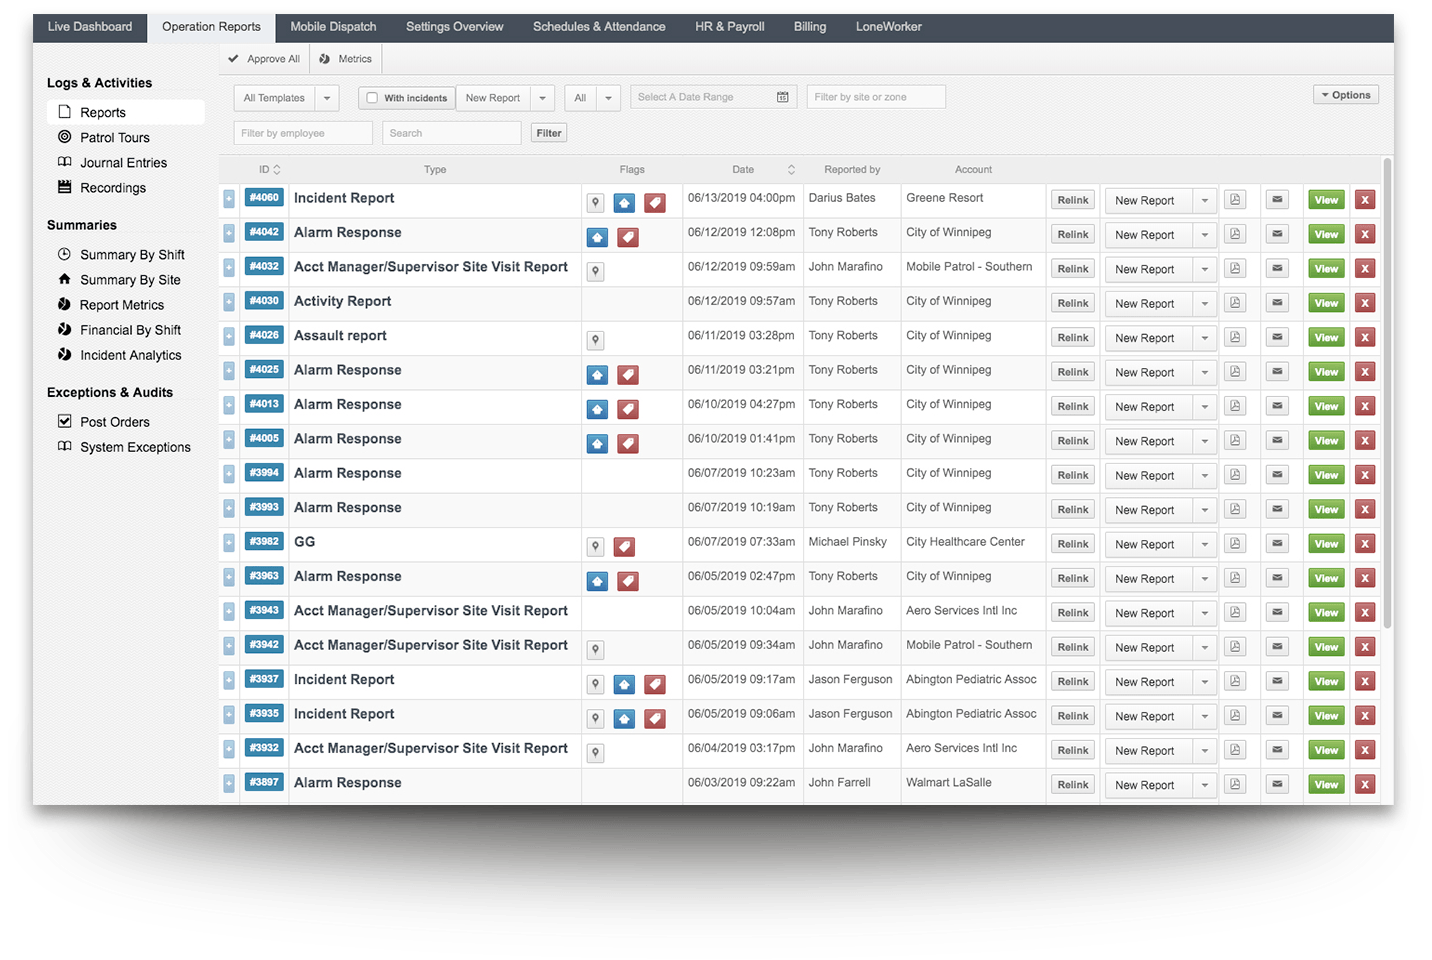The image size is (1432, 960).
Task: Open the All dropdown filter
Action: [592, 98]
